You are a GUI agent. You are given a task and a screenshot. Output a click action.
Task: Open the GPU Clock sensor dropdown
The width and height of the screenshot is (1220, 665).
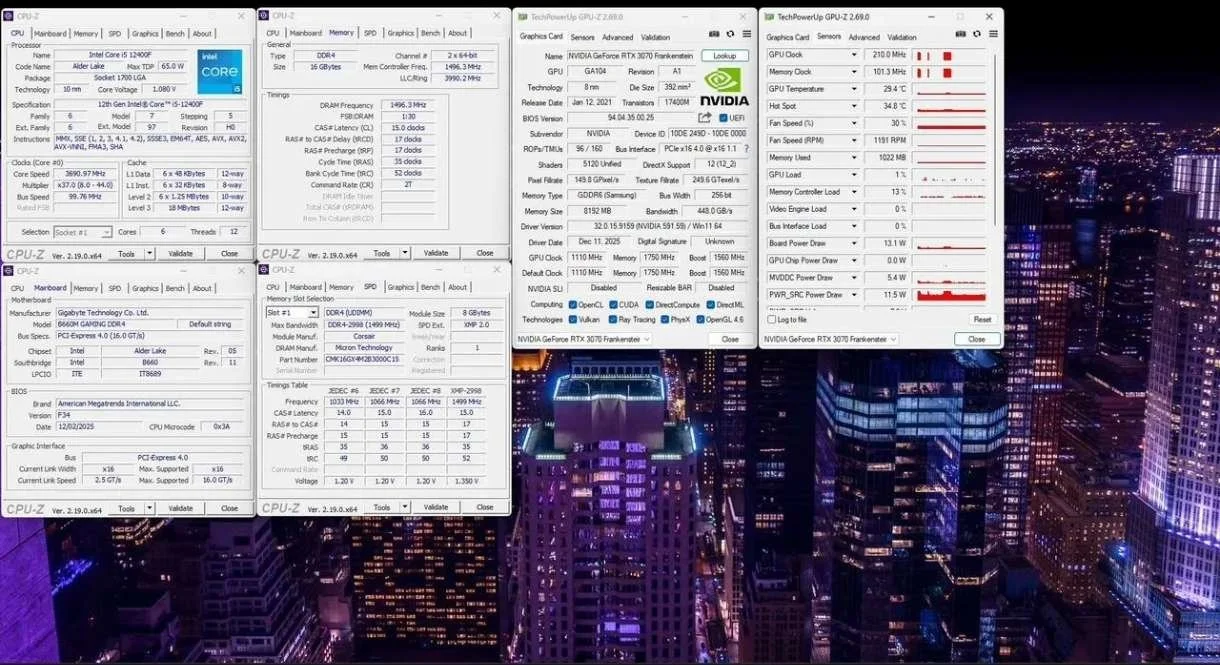click(853, 55)
